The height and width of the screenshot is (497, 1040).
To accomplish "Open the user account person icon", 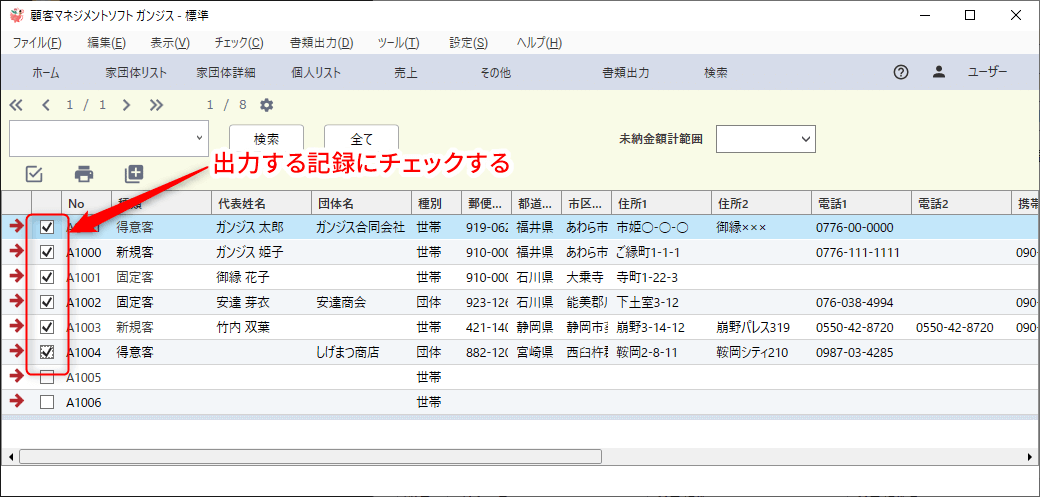I will (x=938, y=73).
